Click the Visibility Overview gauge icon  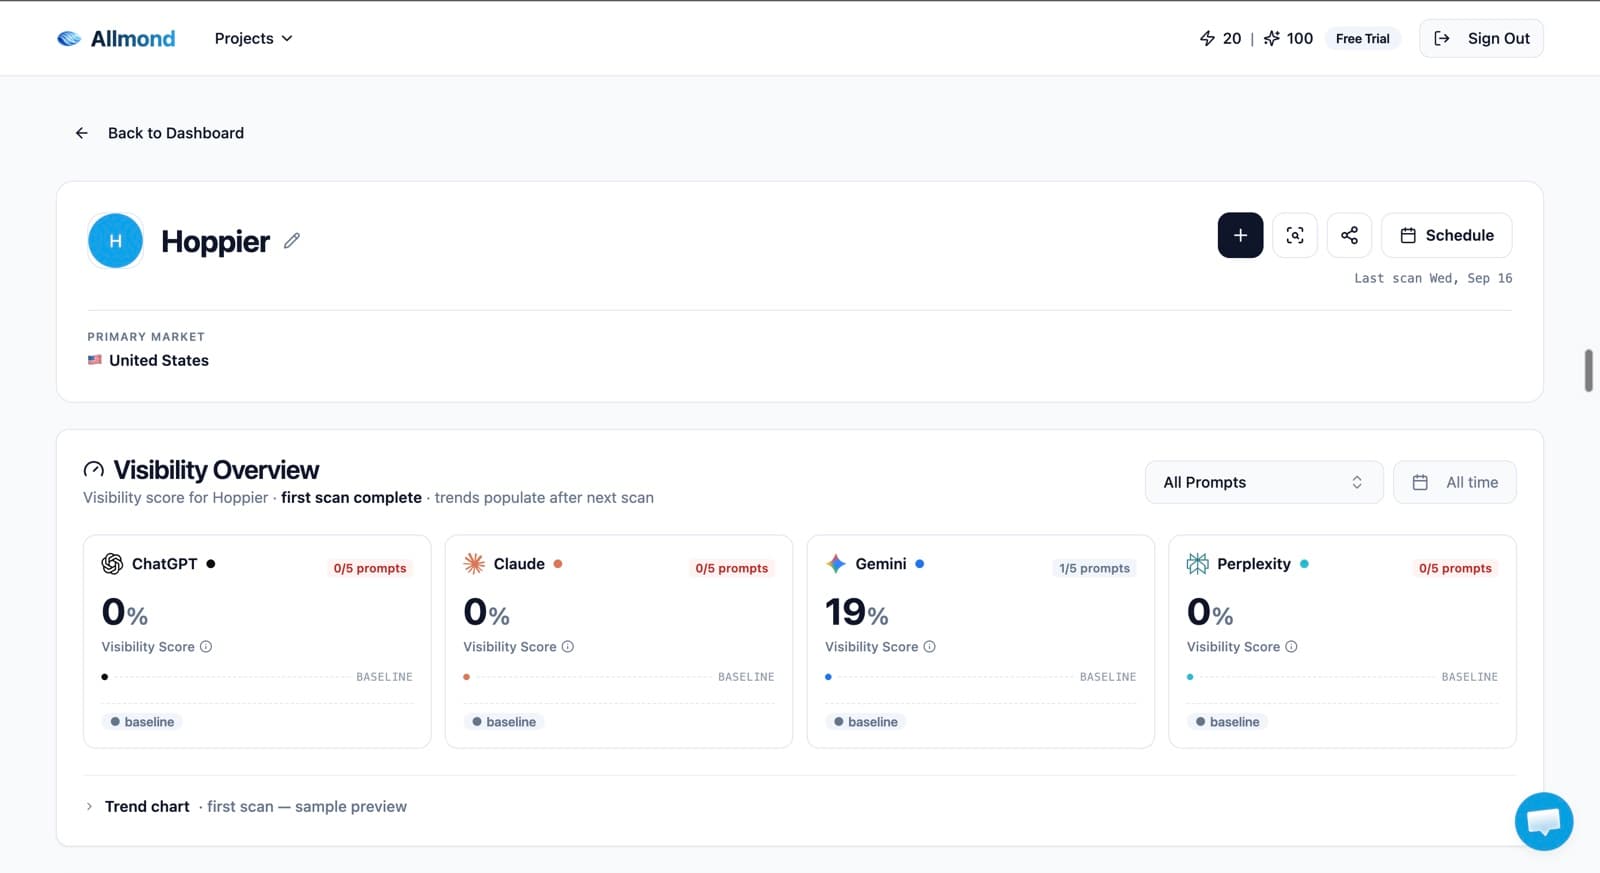click(x=94, y=470)
